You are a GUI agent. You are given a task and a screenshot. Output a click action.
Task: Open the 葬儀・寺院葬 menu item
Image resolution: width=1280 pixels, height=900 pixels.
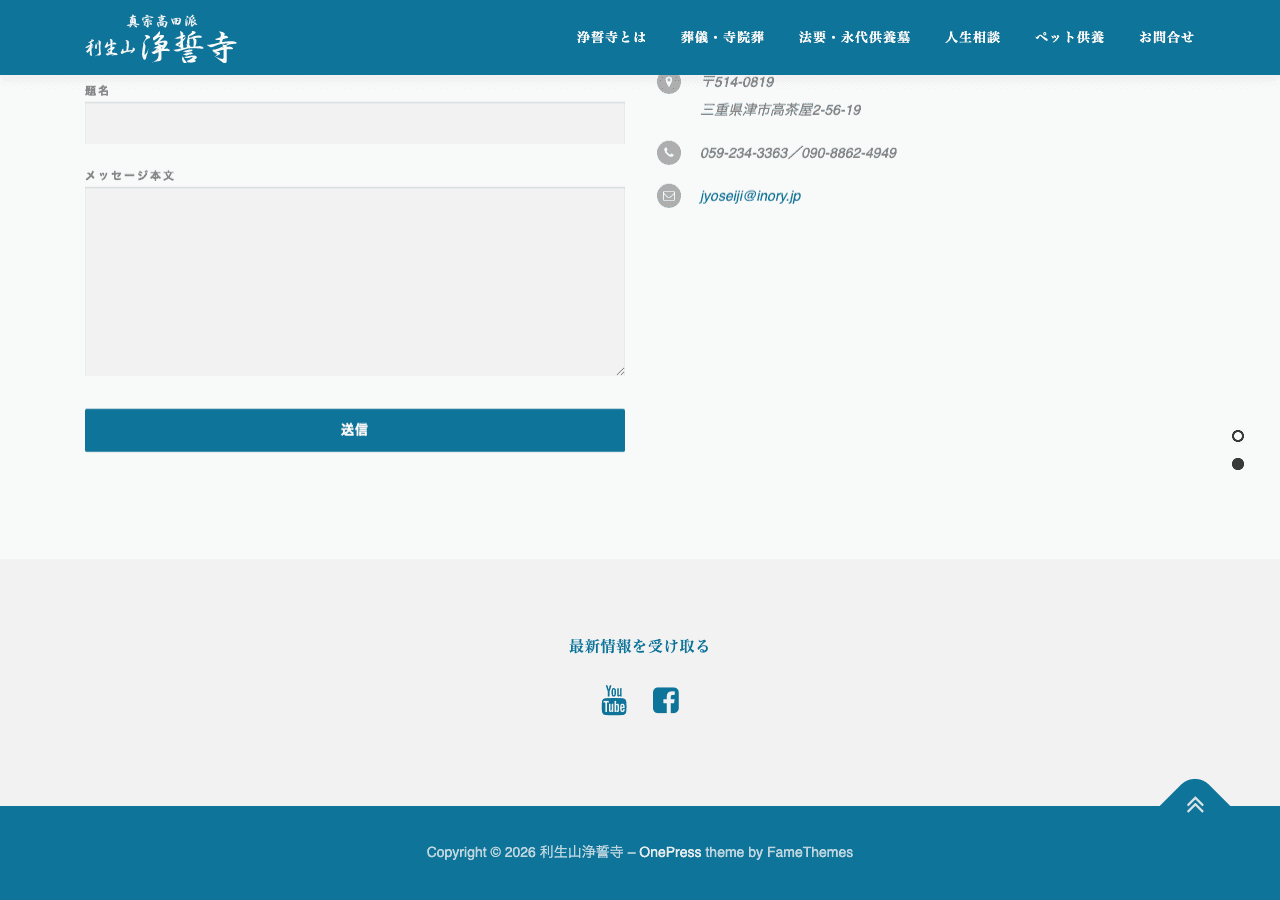[x=723, y=37]
